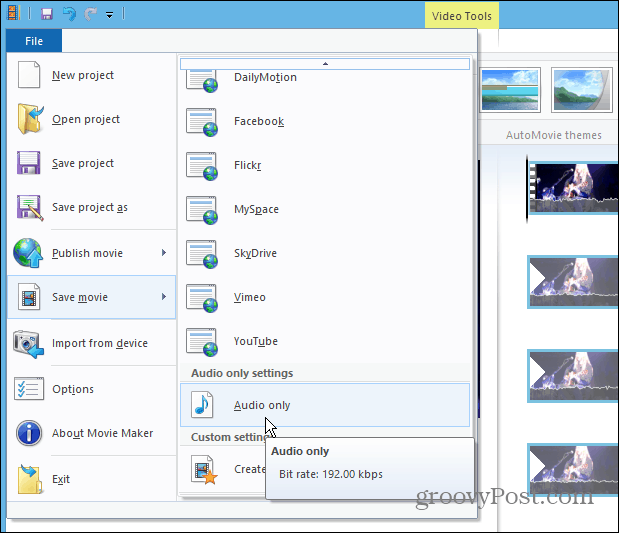Open the Customize Quick Access Toolbar dropdown

tap(109, 15)
